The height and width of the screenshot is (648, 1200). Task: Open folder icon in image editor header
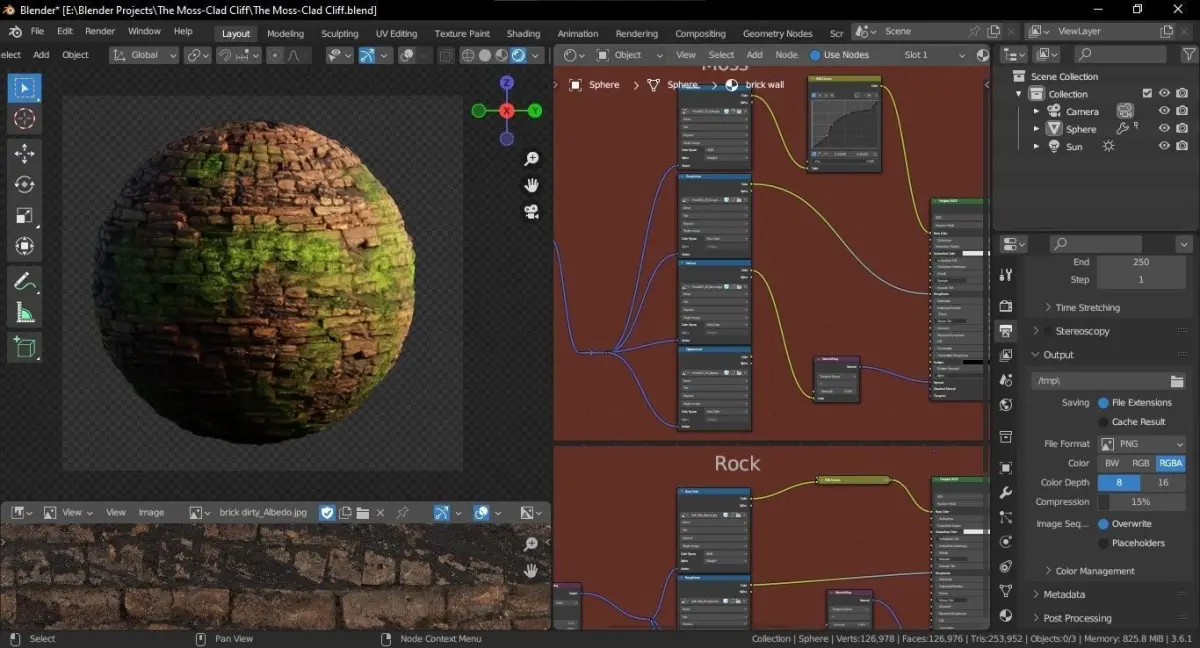click(363, 512)
